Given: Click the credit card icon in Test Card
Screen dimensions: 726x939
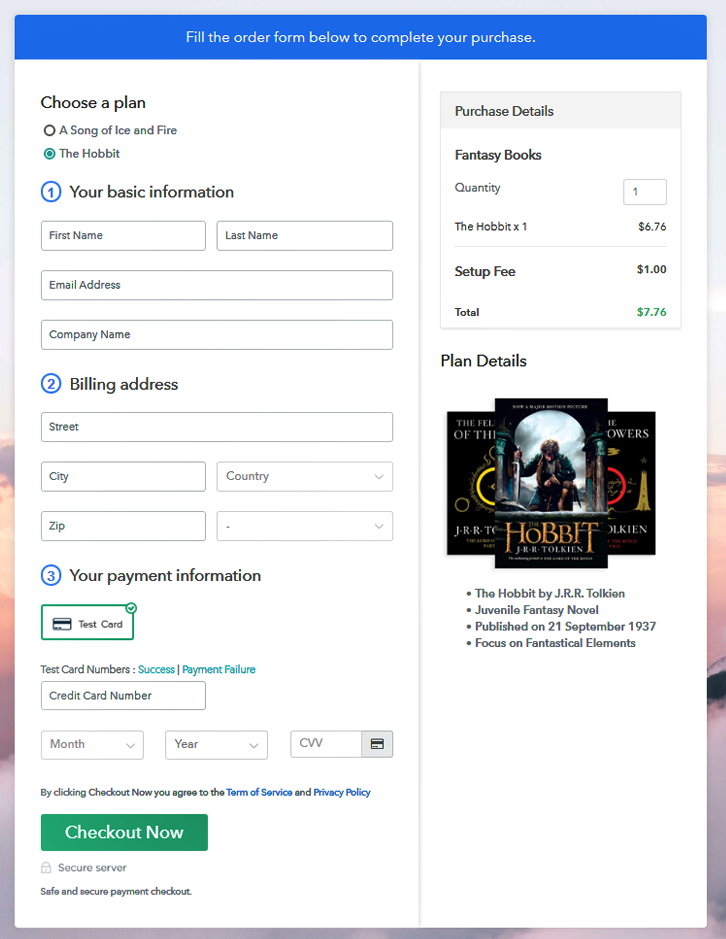Looking at the screenshot, I should [62, 624].
